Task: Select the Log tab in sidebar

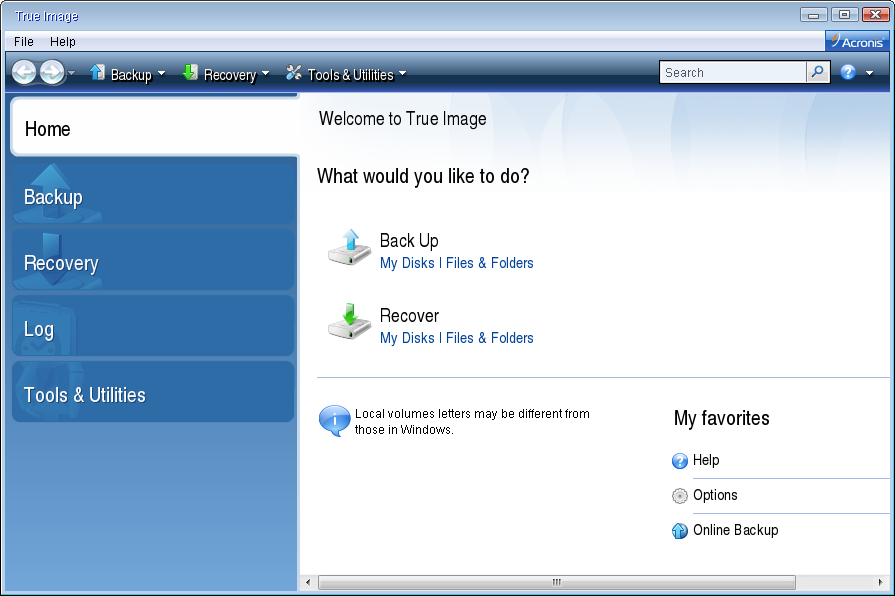Action: [153, 329]
